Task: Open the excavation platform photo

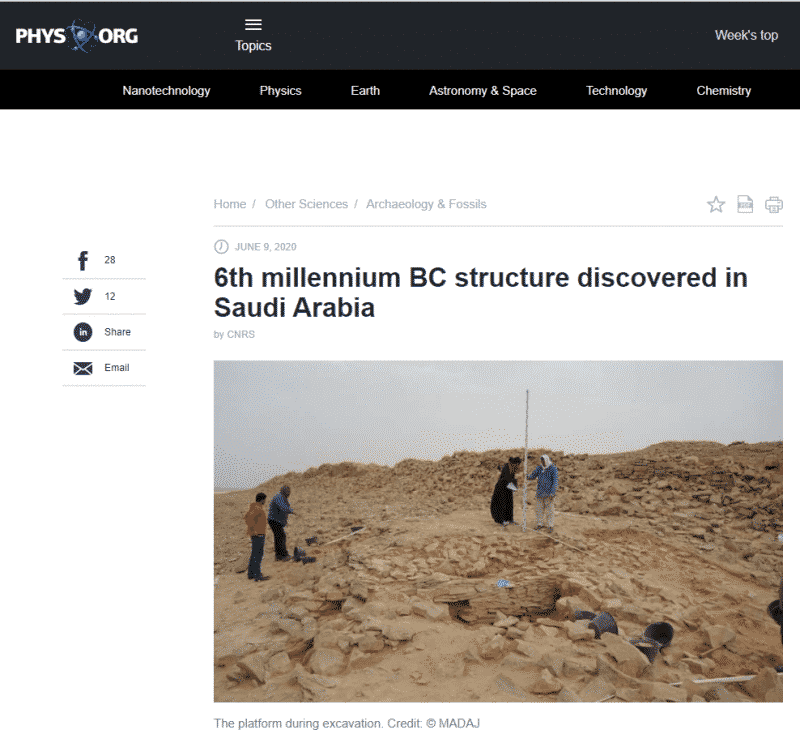Action: click(x=498, y=531)
